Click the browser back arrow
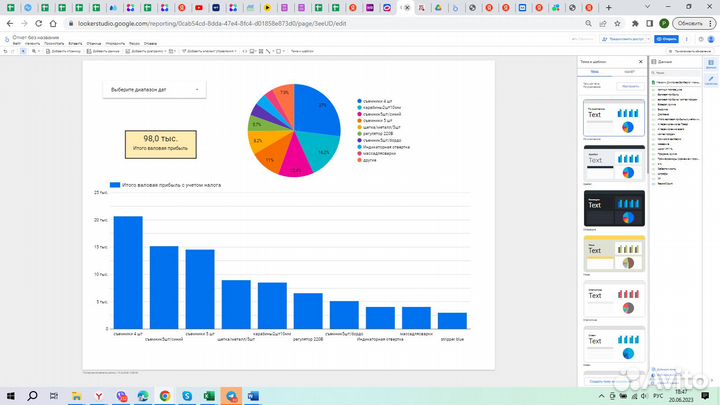Viewport: 720px width, 405px height. [9, 22]
